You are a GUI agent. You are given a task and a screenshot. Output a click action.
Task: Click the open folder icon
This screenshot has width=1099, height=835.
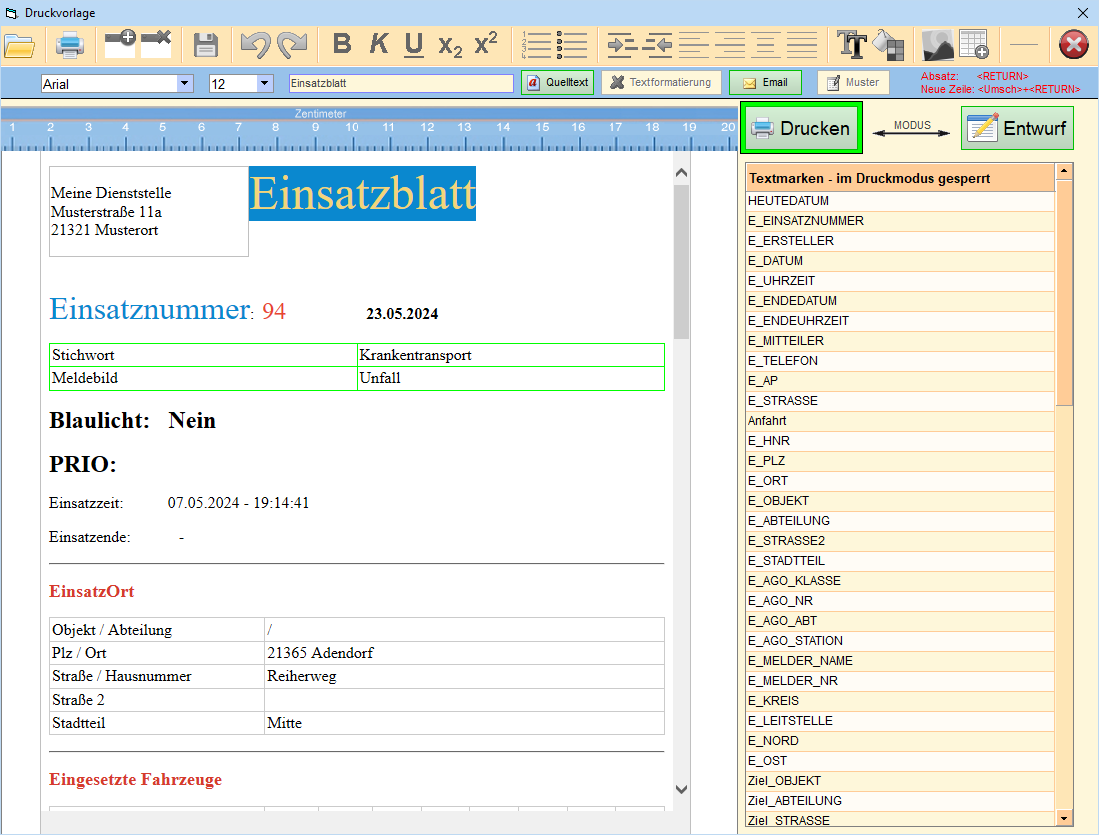(x=20, y=45)
